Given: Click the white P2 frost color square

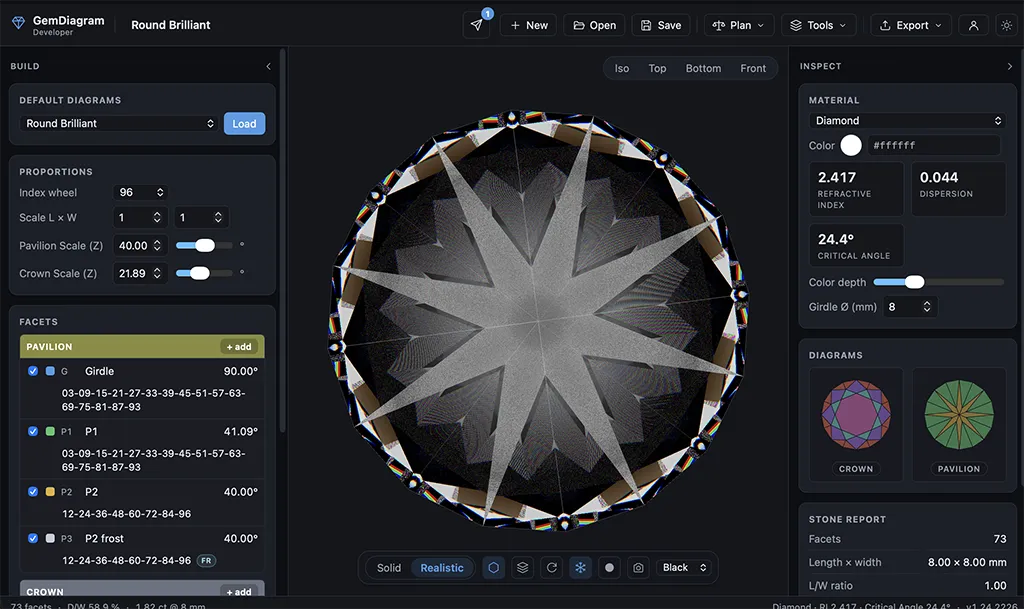Looking at the screenshot, I should (x=50, y=539).
